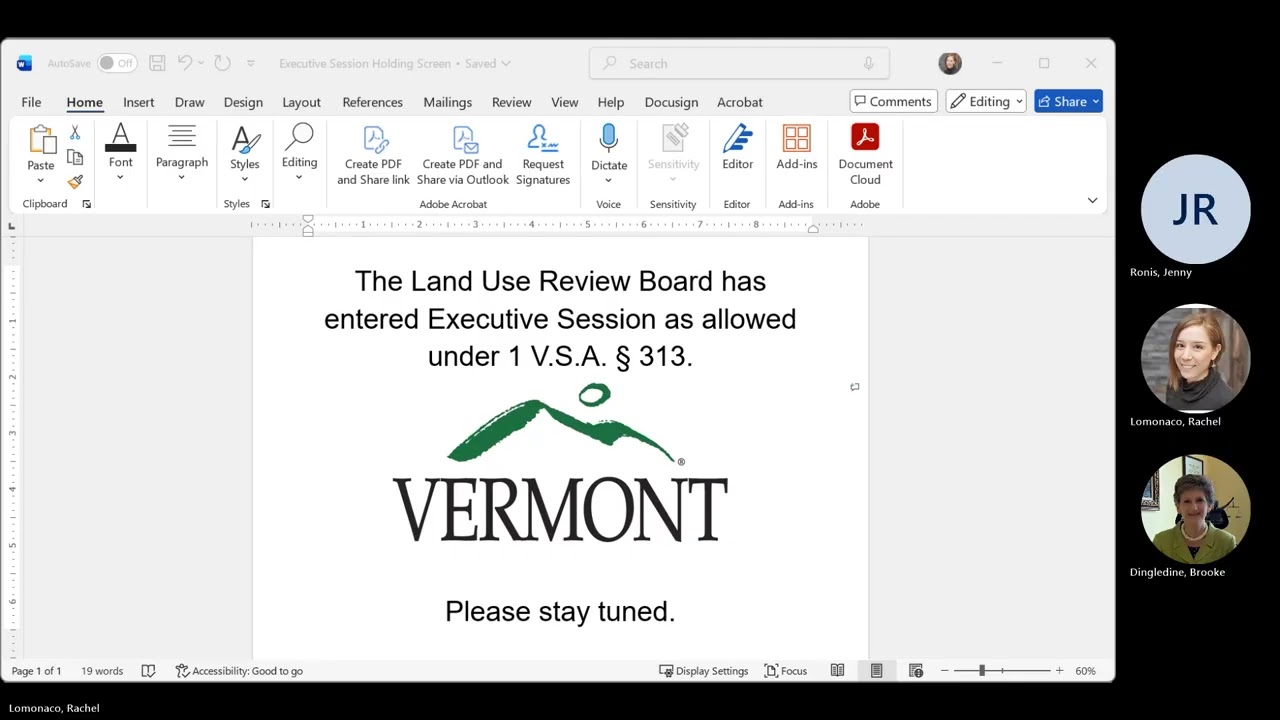Open the Customize Quick Access Toolbar dropdown

[250, 63]
